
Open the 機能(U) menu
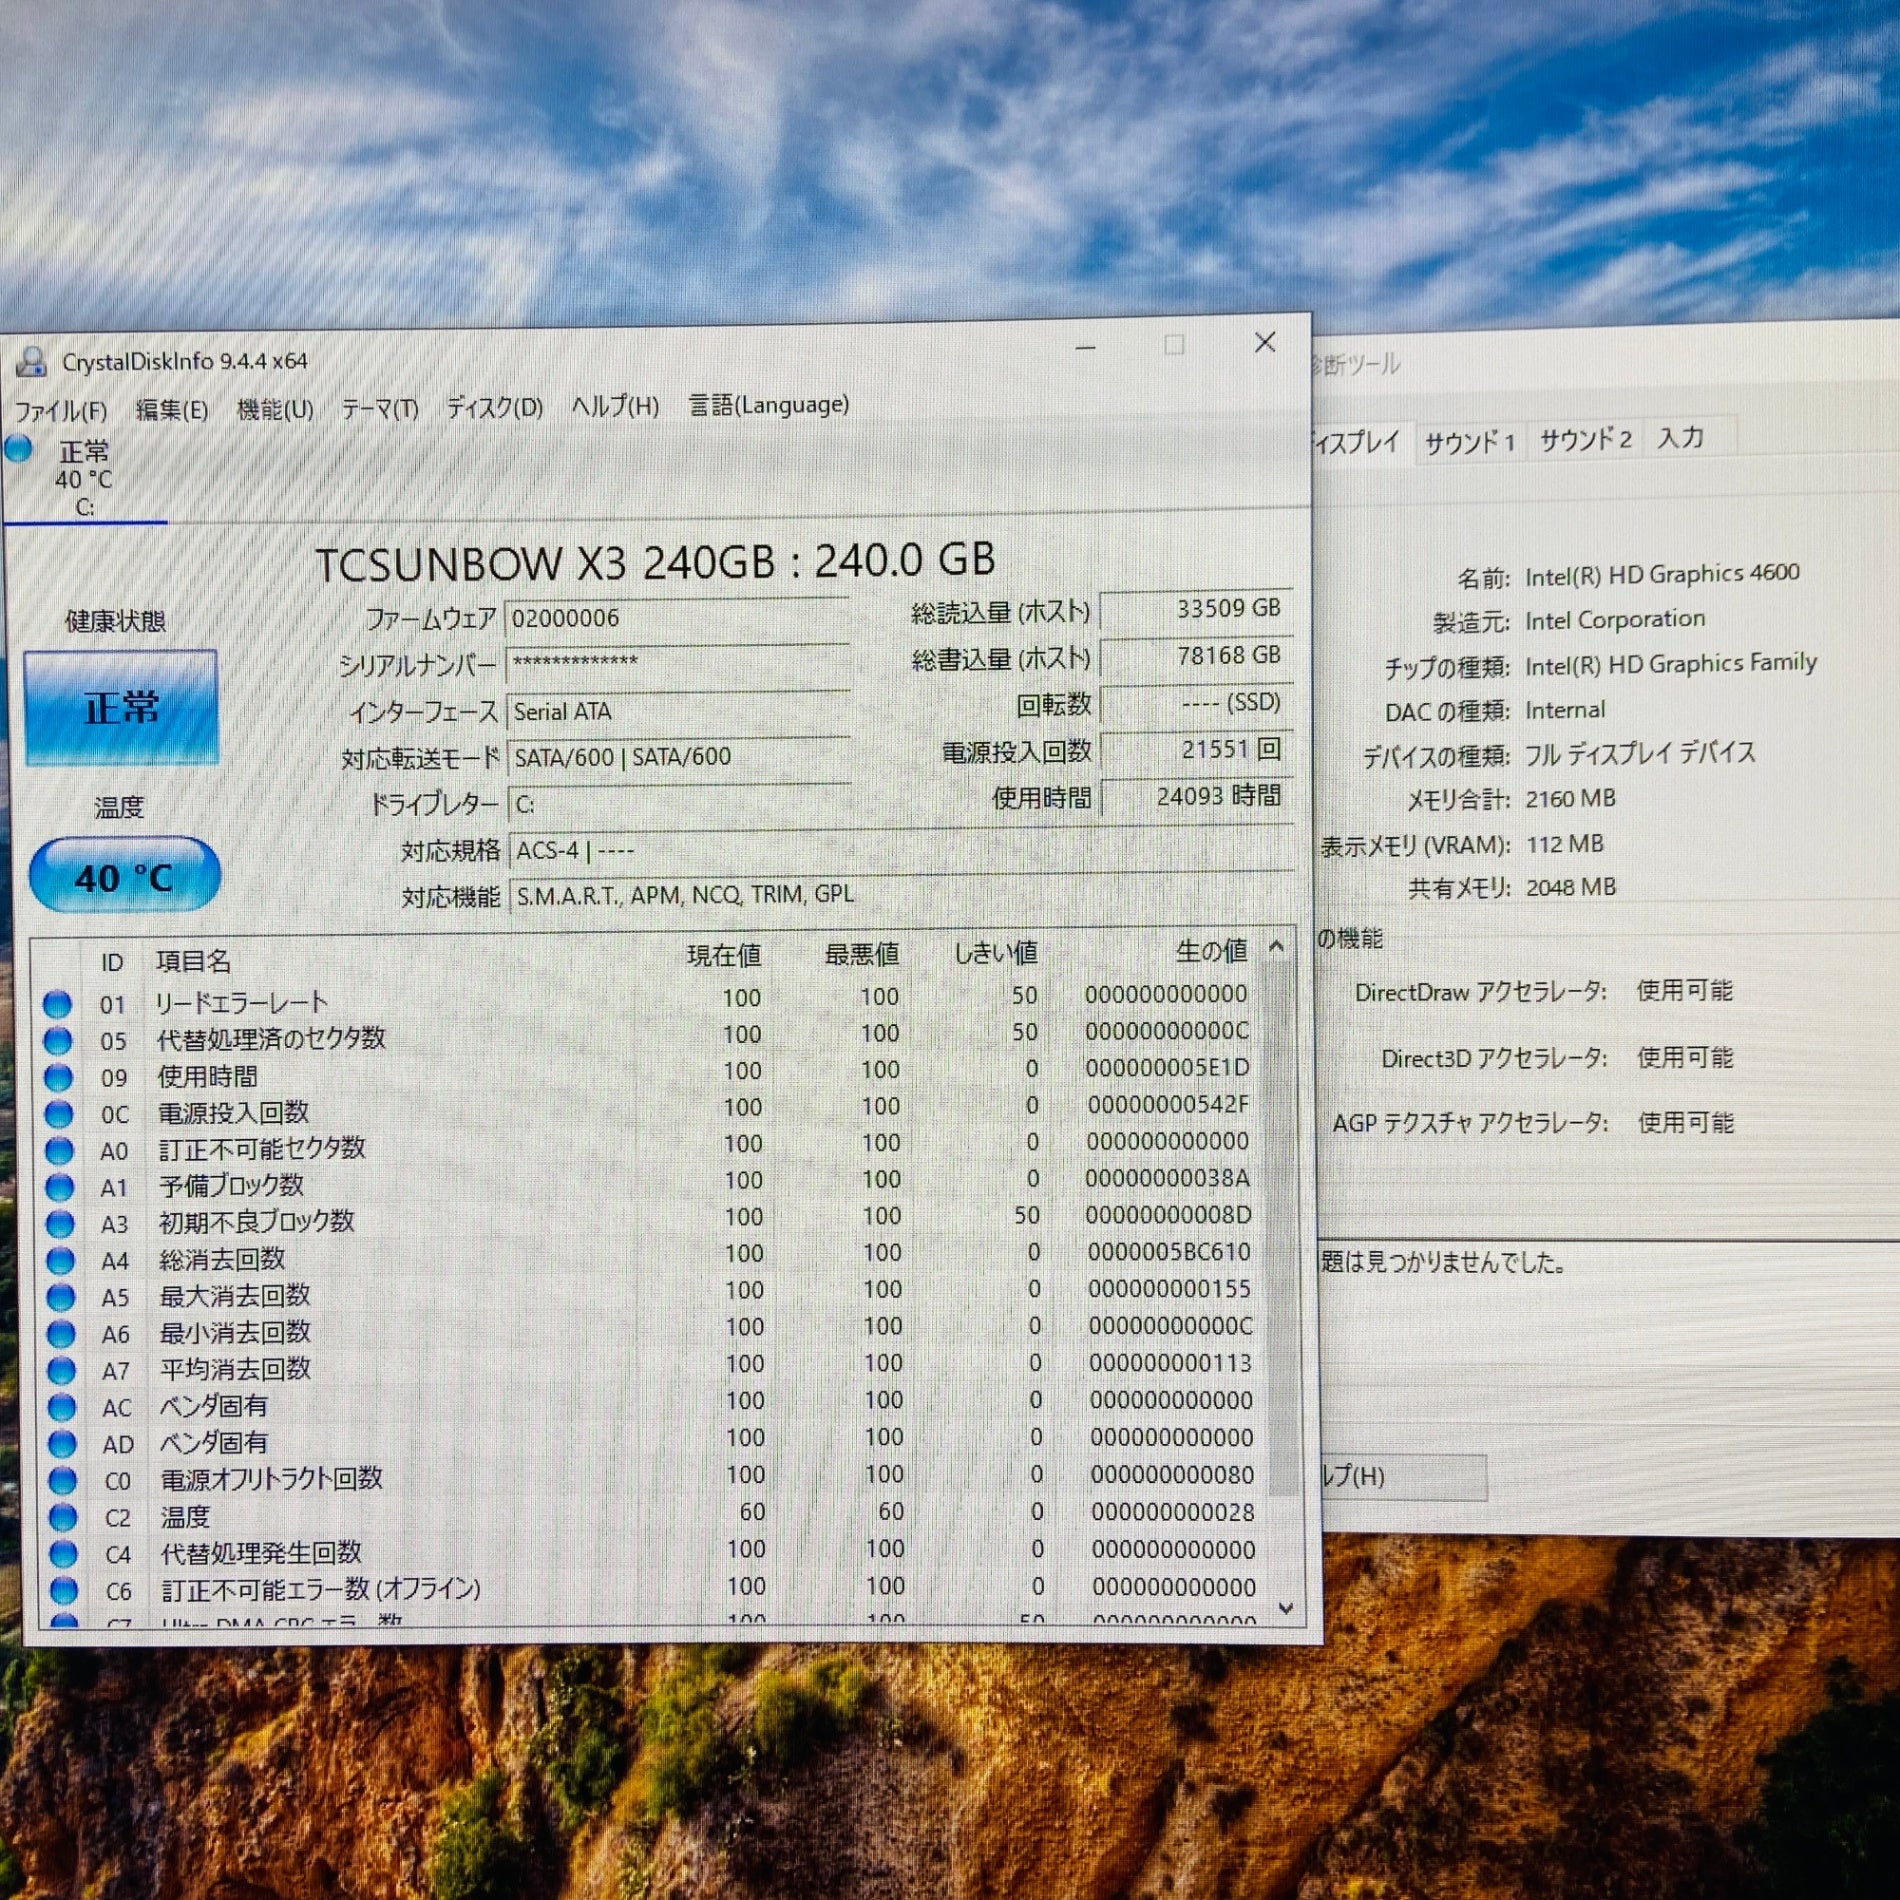tap(275, 409)
